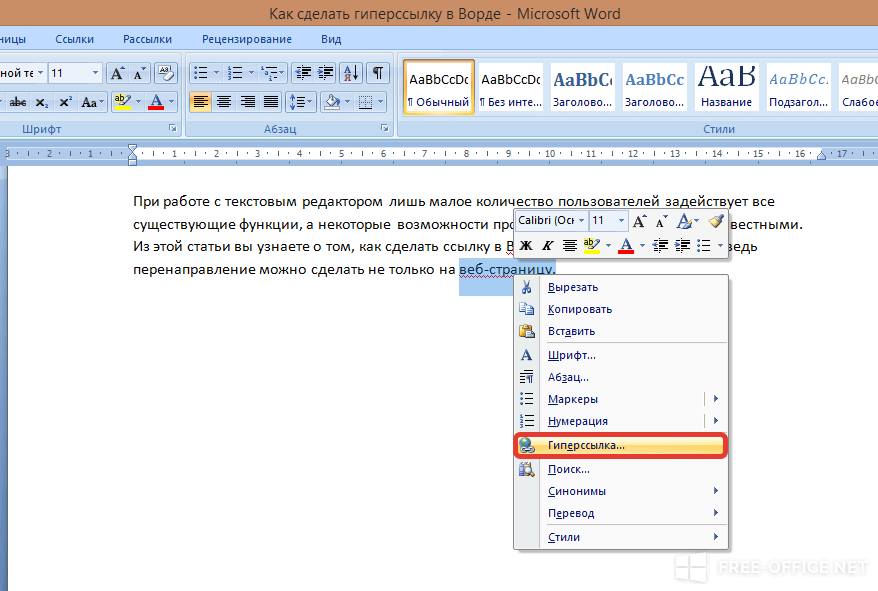Click the ribbon numbering list icon
The image size is (878, 591).
click(x=235, y=73)
